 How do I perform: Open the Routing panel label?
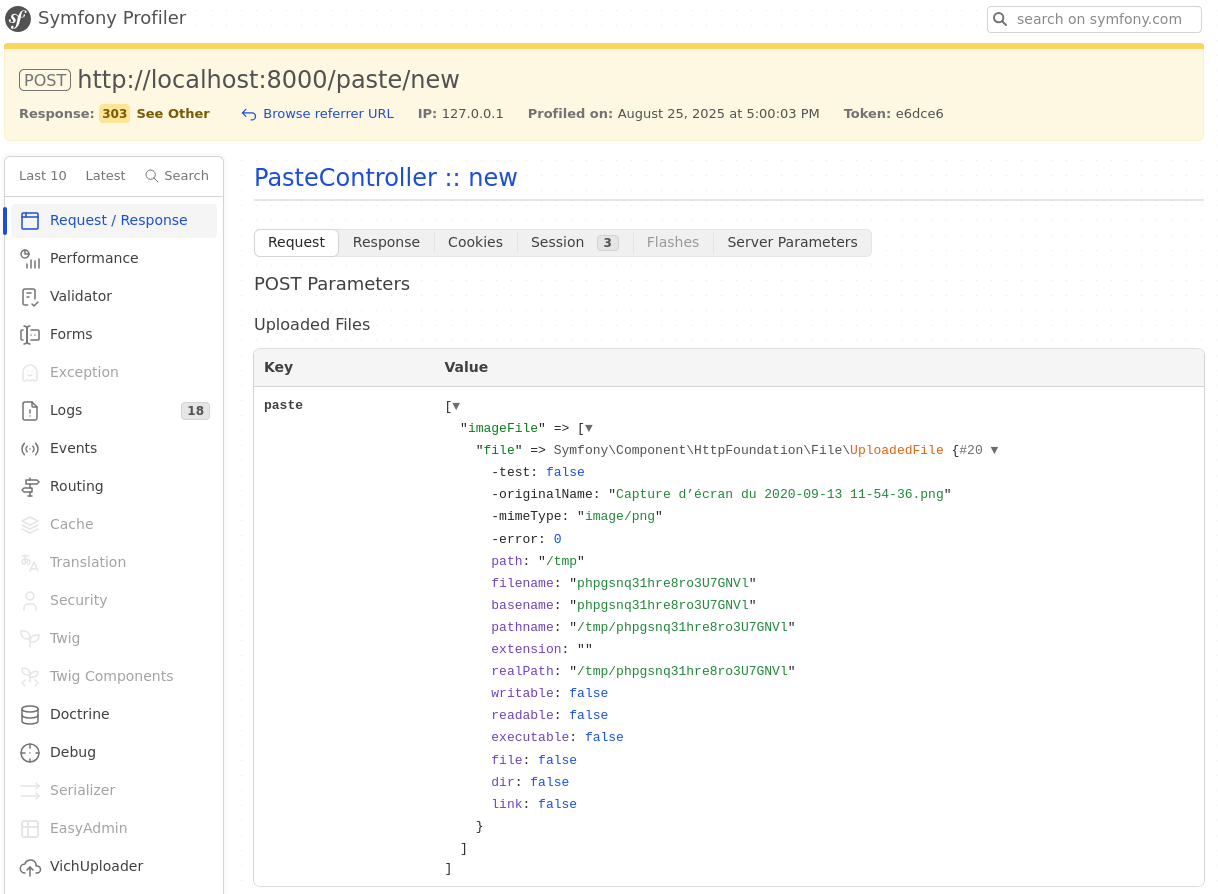(x=77, y=487)
